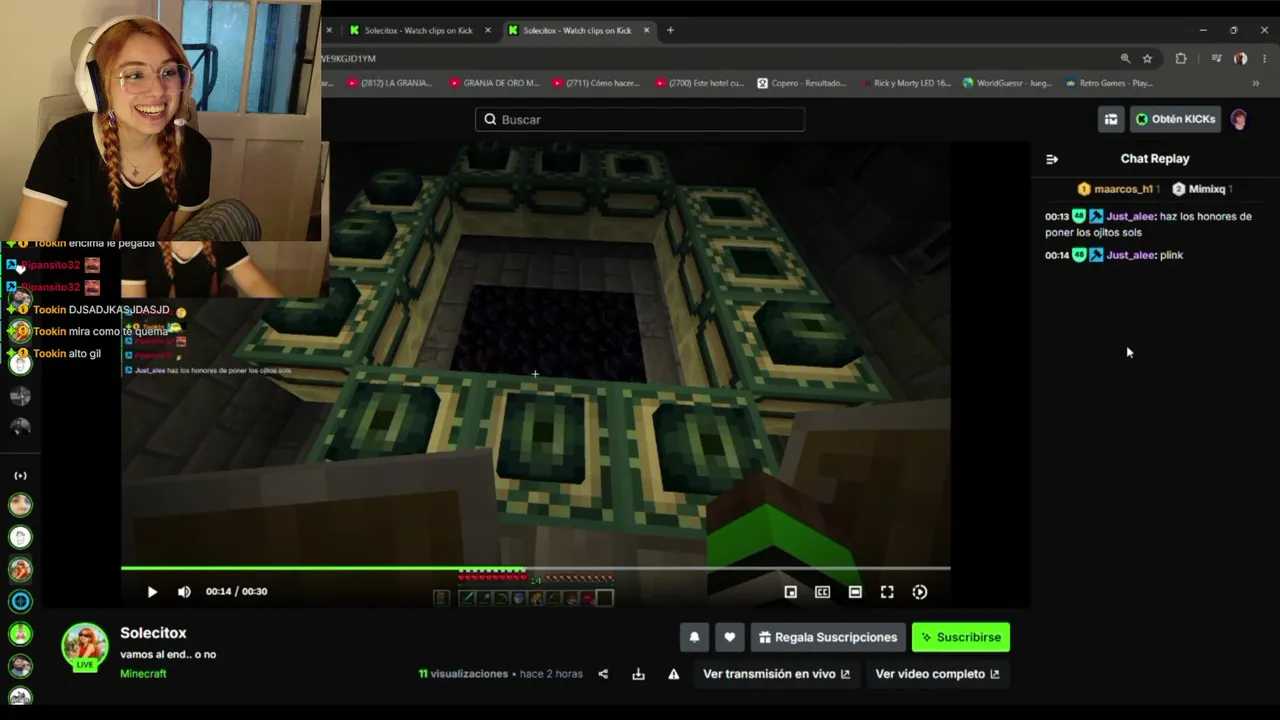Viewport: 1280px width, 720px height.
Task: Close the first Solecitox tab
Action: pos(488,30)
